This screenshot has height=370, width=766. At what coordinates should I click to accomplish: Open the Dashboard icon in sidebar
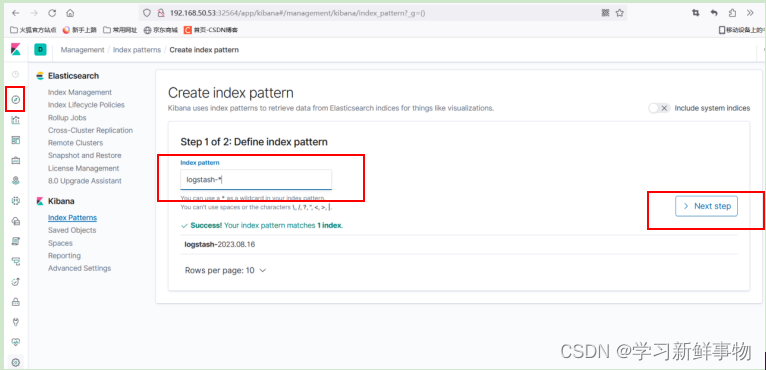tap(16, 140)
